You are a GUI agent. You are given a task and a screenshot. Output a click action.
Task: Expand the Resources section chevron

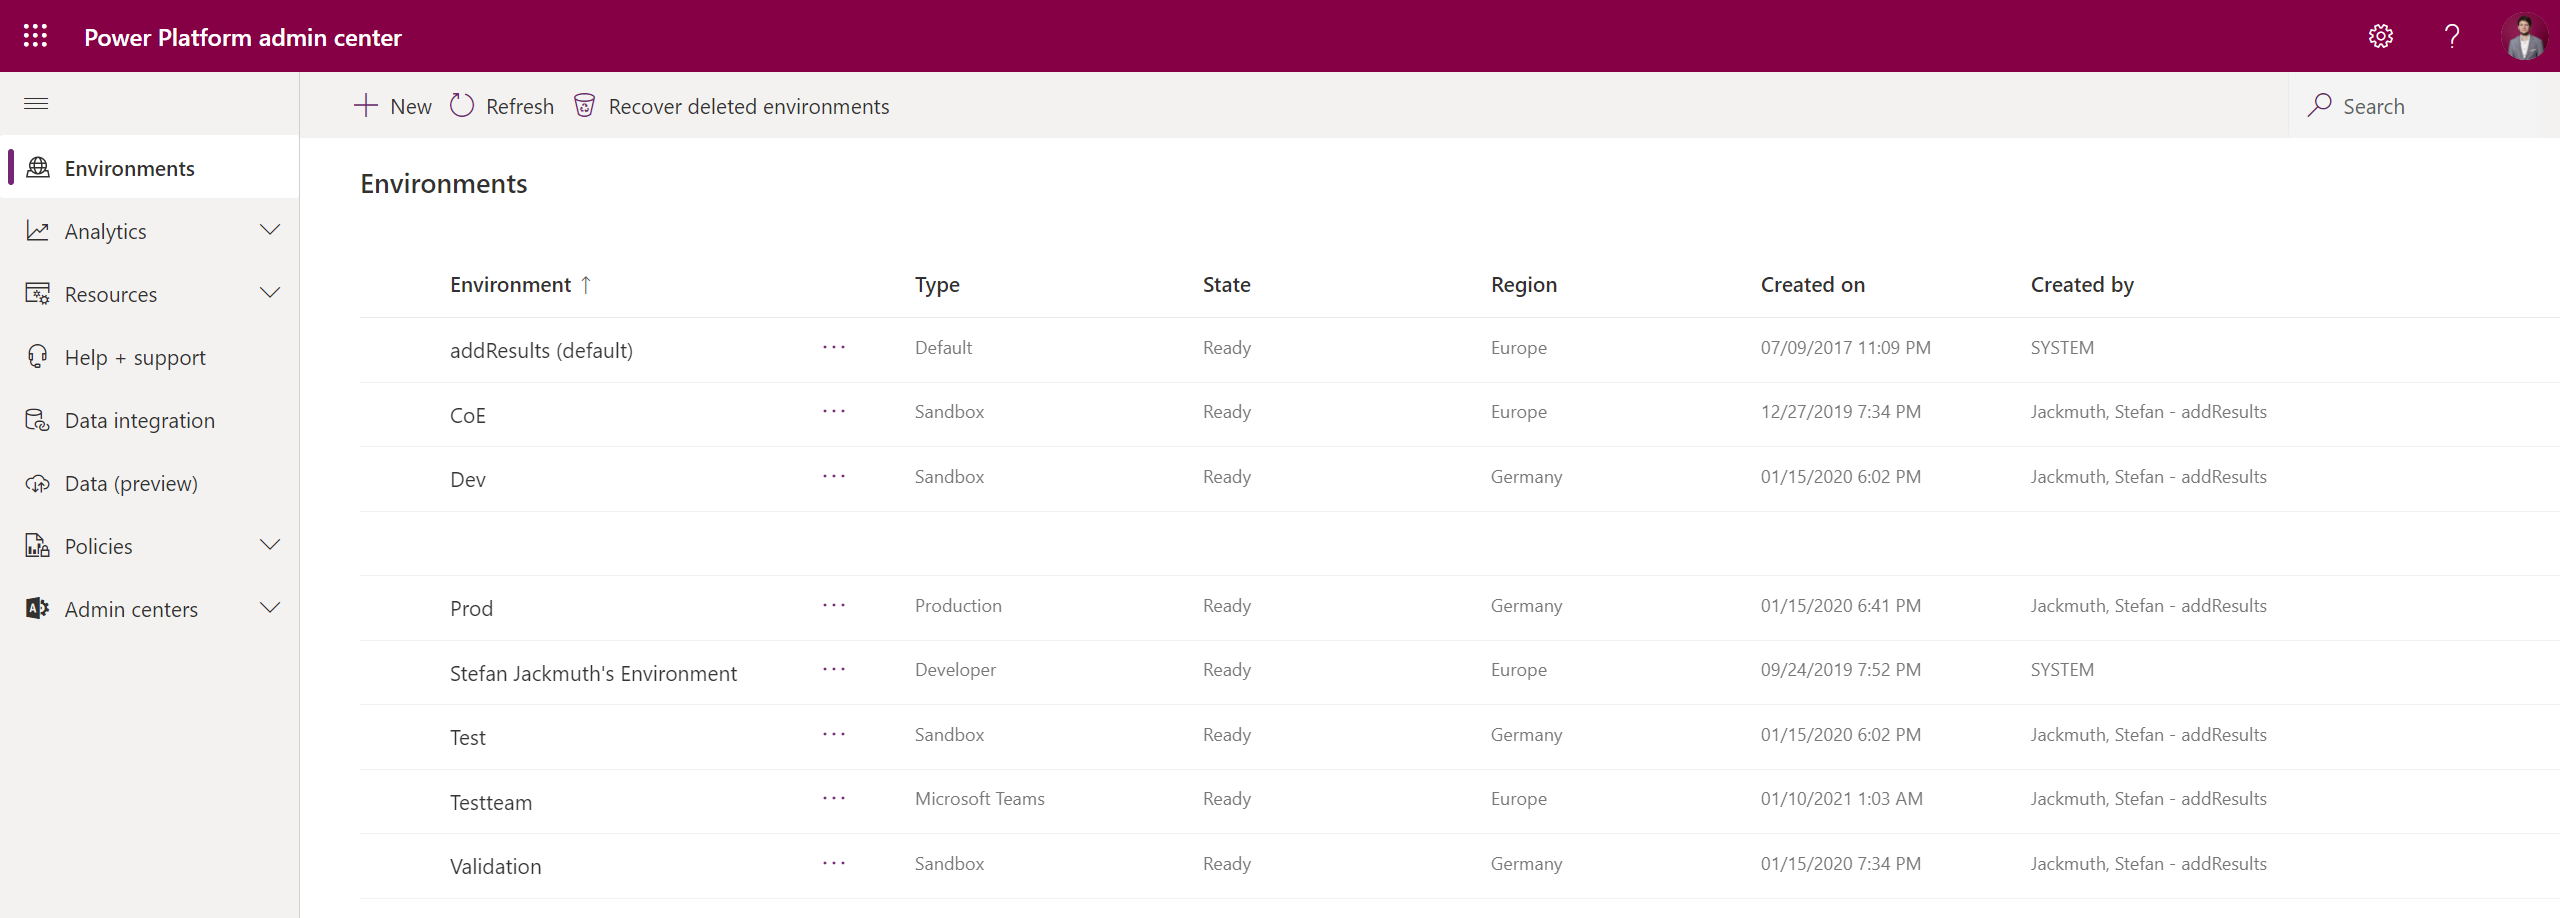point(270,294)
